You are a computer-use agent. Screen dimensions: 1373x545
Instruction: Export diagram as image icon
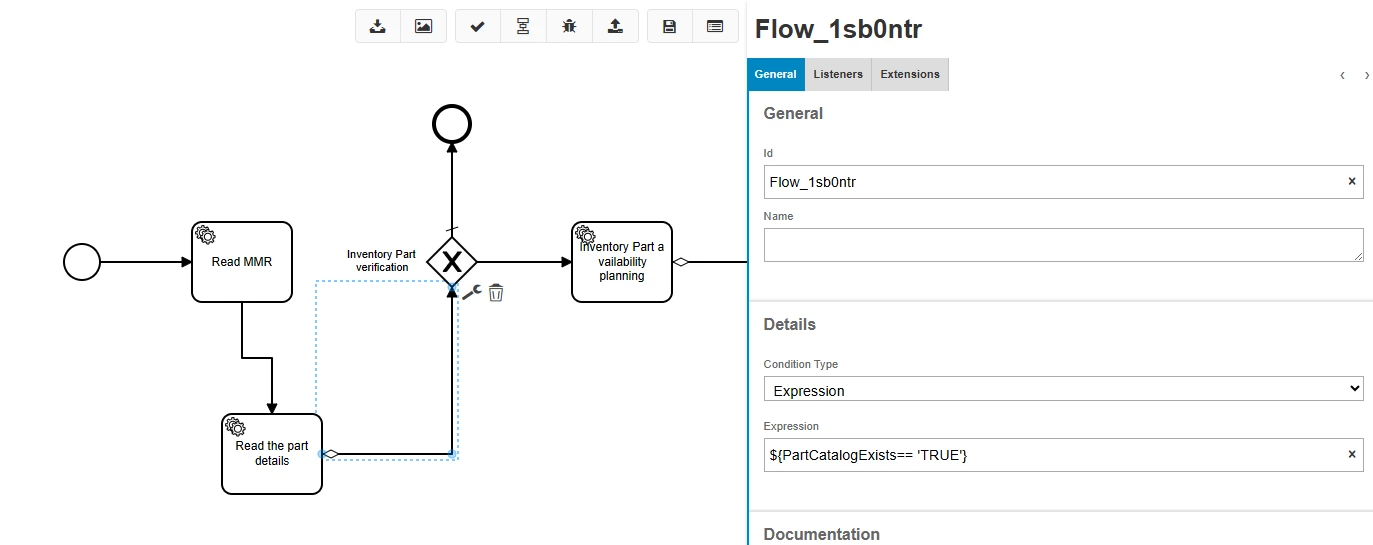pos(423,26)
